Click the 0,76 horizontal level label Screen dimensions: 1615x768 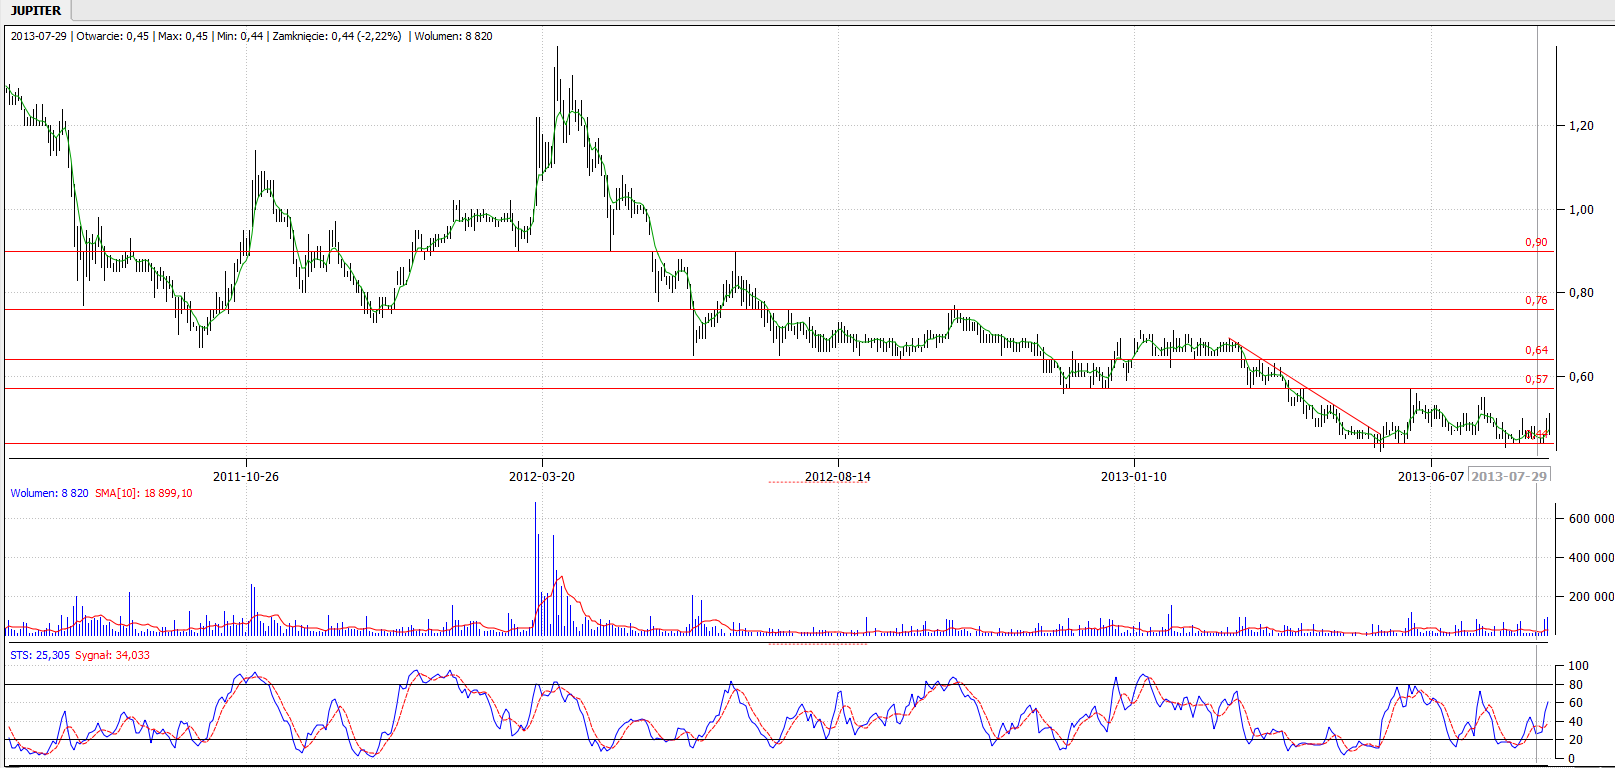(x=1536, y=300)
